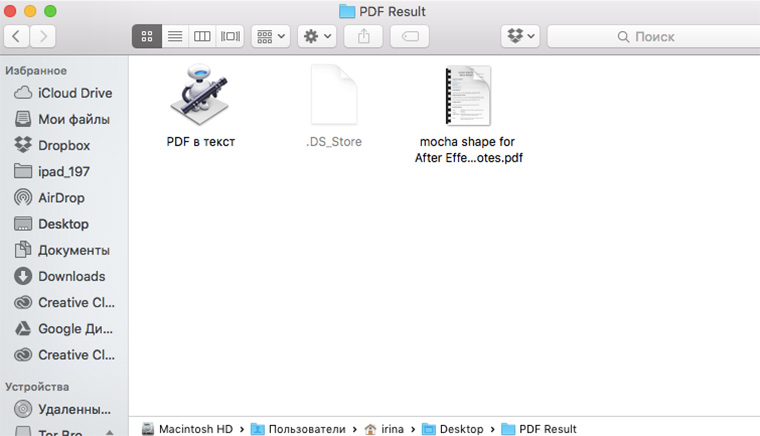Go forward with the right arrow button

43,36
